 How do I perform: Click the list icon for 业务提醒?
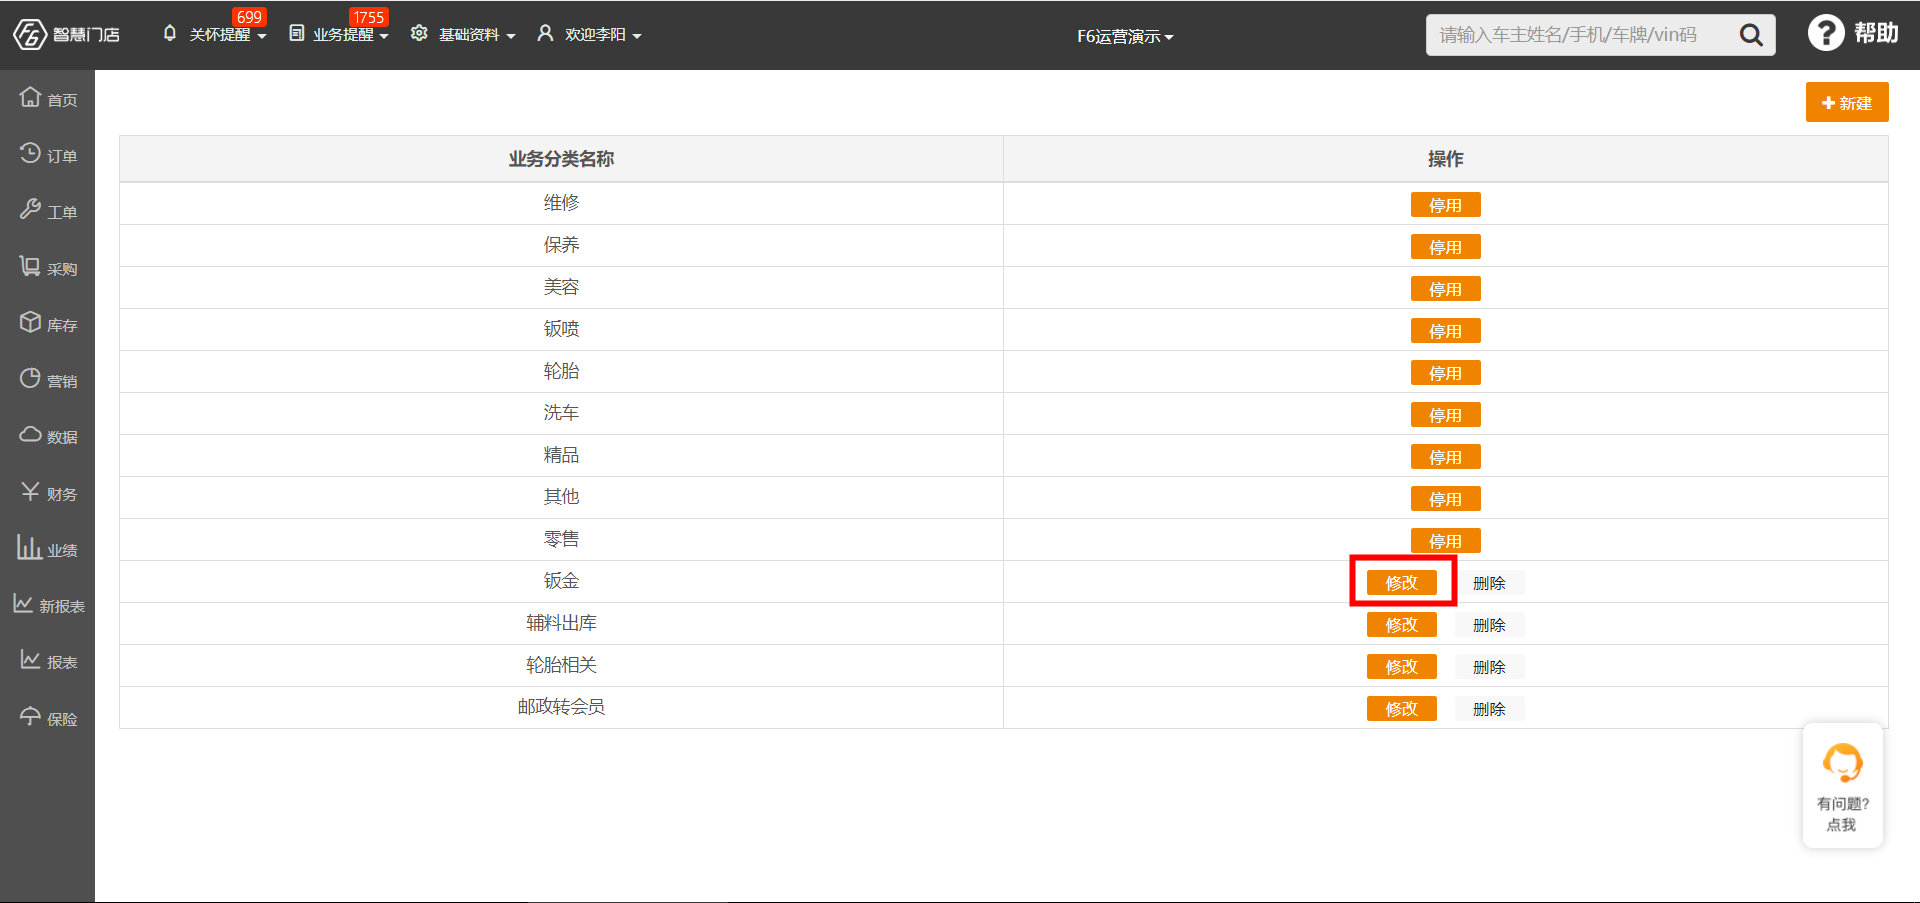[x=297, y=33]
